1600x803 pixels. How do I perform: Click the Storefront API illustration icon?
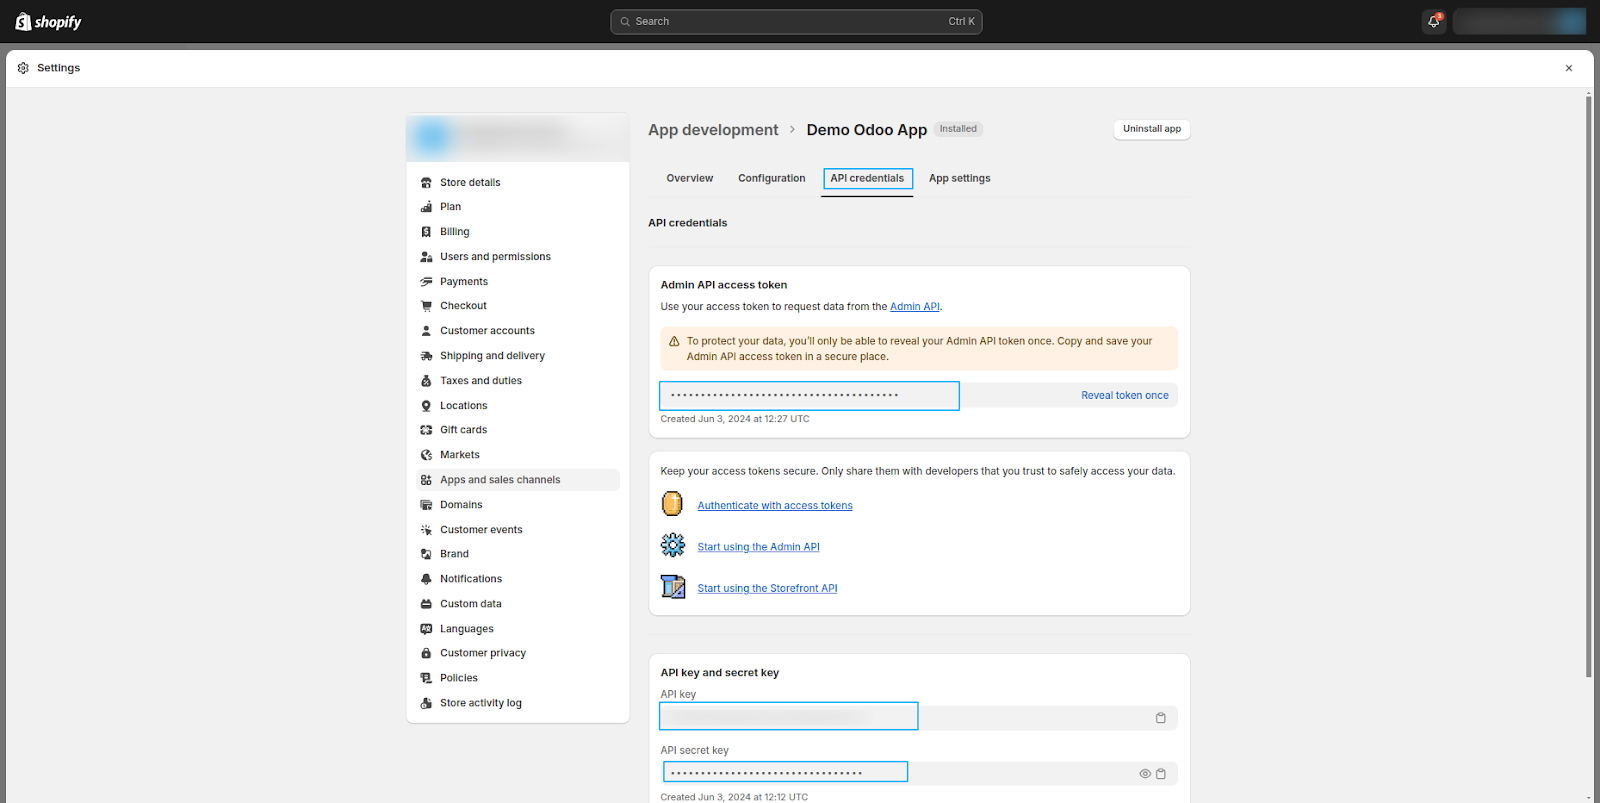[x=673, y=587]
